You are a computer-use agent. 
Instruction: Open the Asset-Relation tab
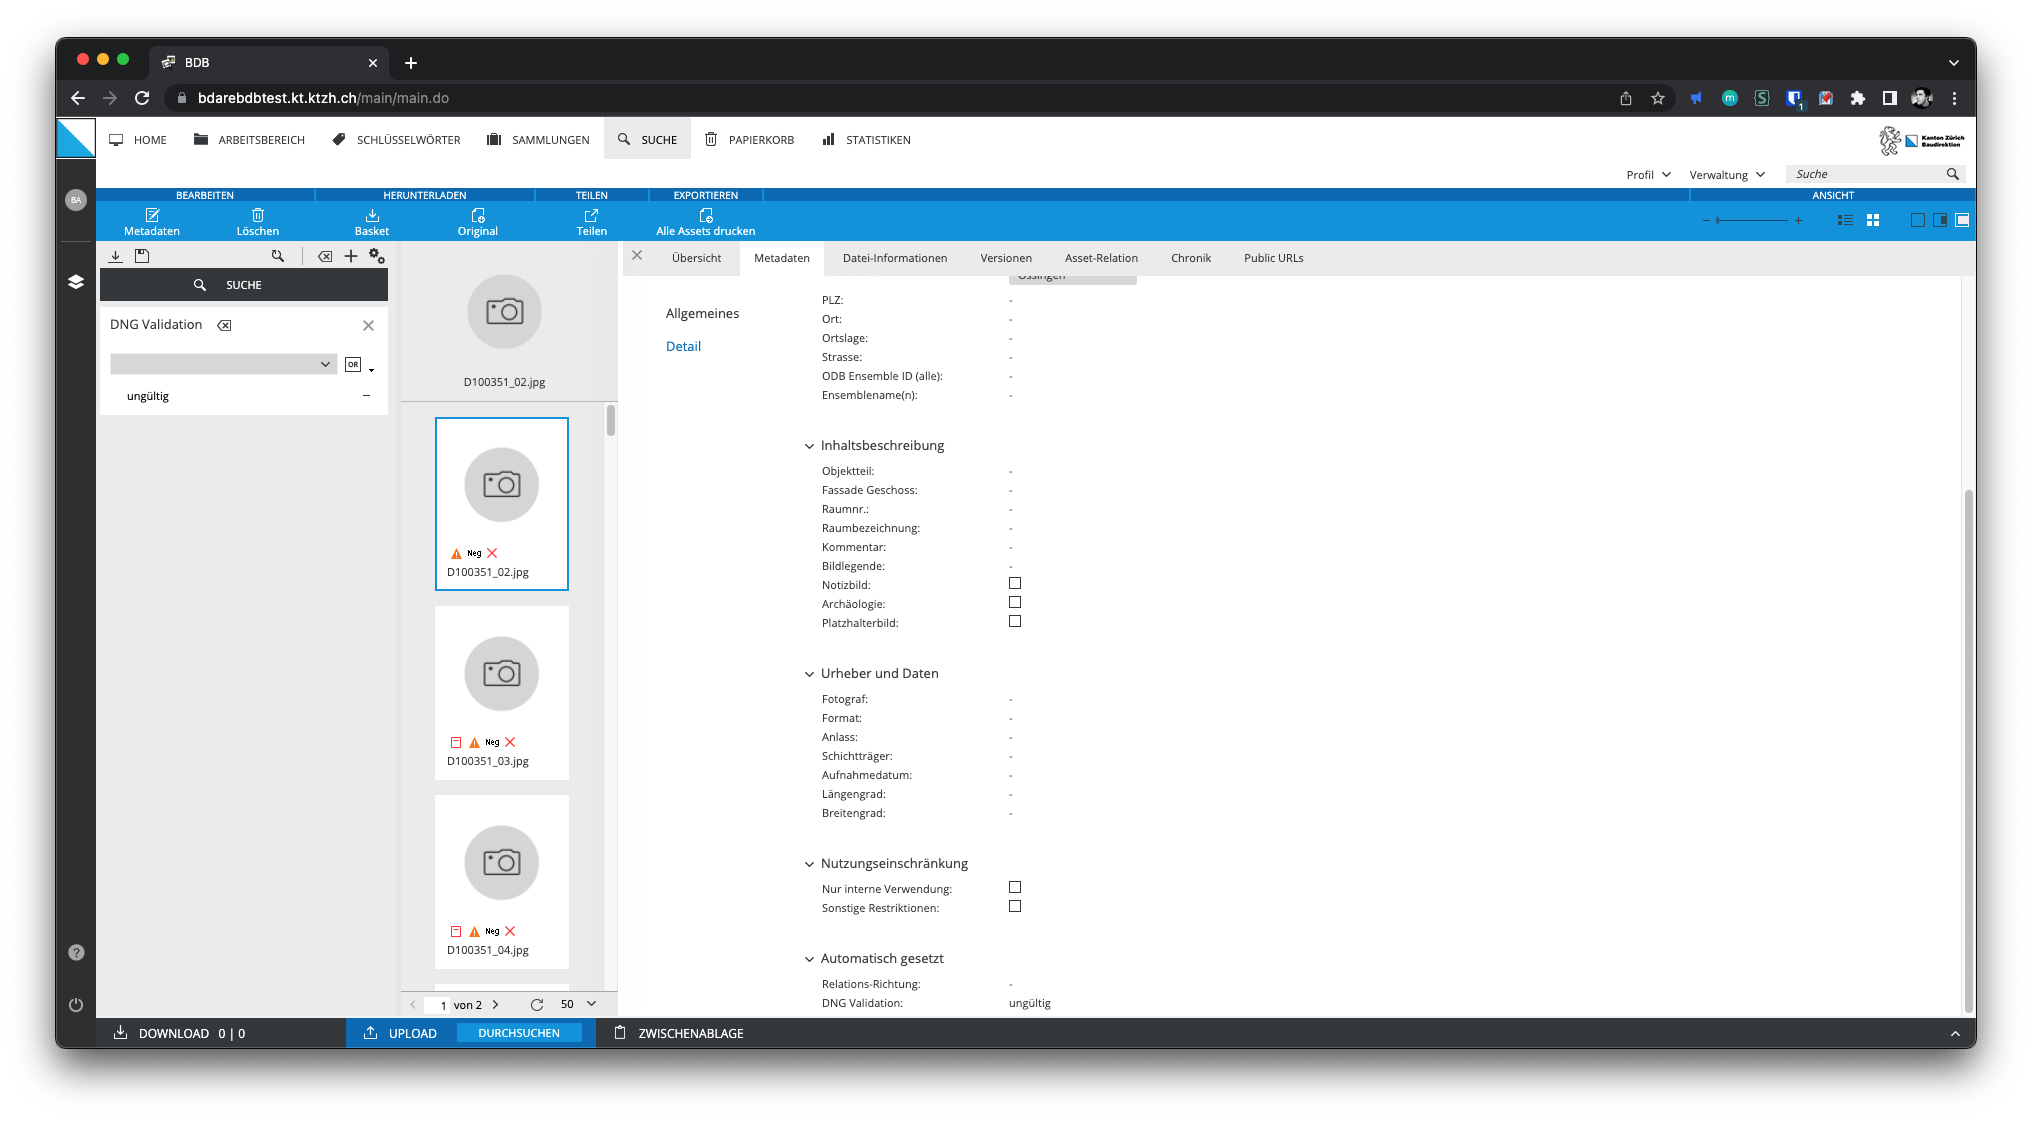tap(1101, 258)
